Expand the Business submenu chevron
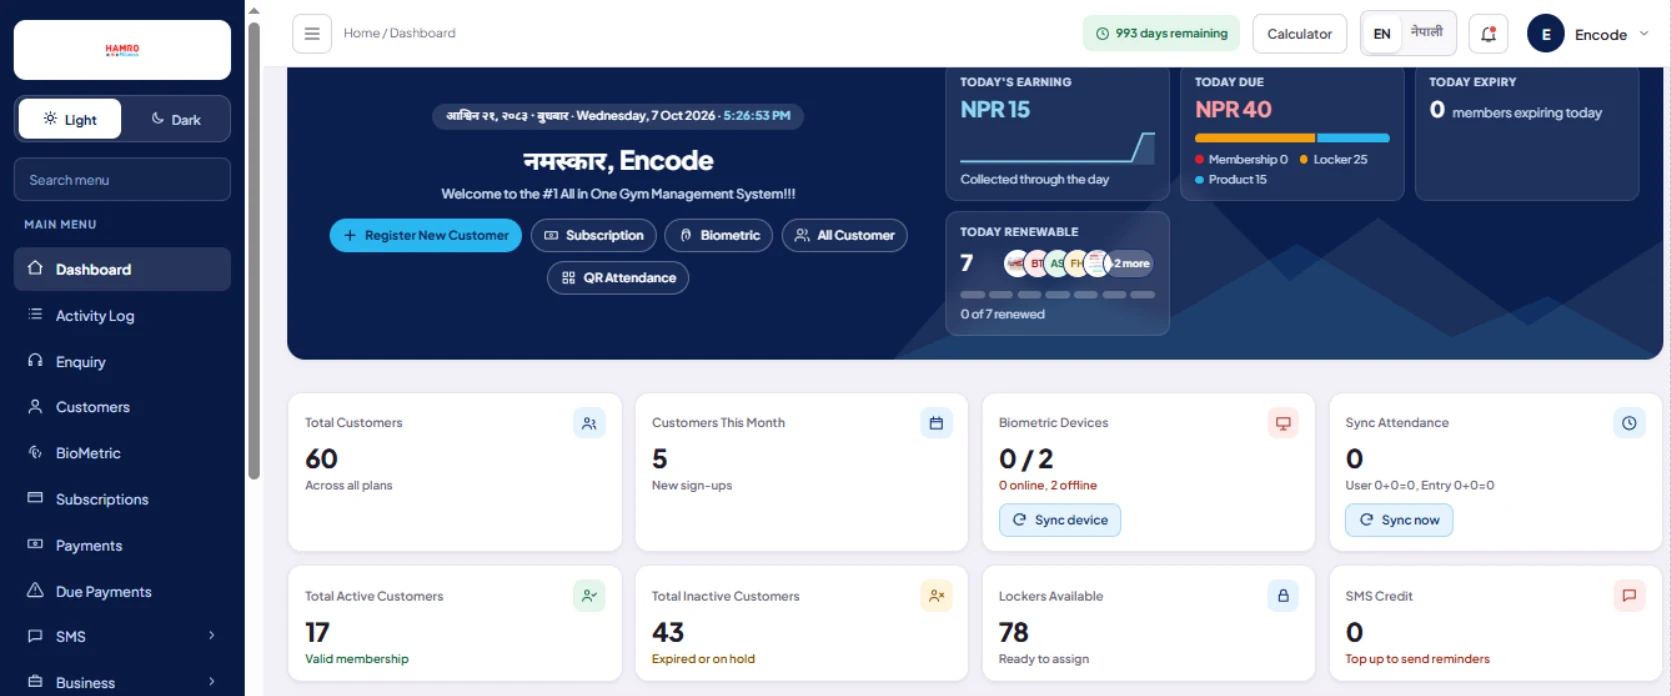Screen dimensions: 1671x696 (x=211, y=682)
